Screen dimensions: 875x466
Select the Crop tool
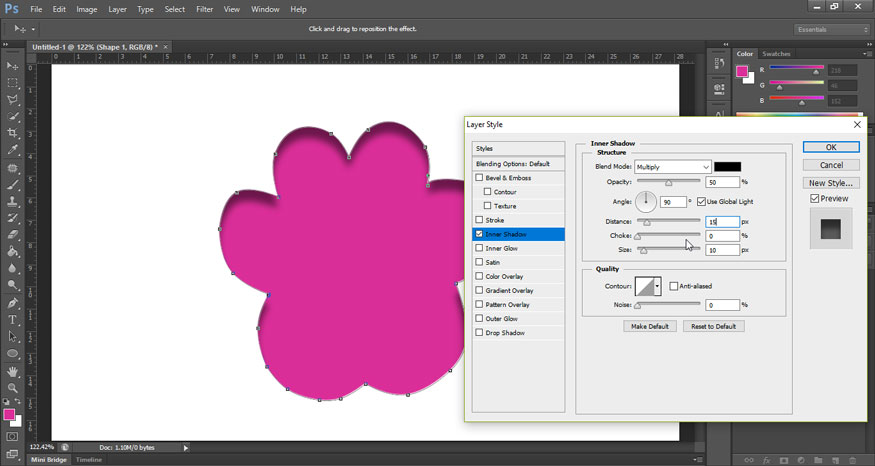click(13, 133)
